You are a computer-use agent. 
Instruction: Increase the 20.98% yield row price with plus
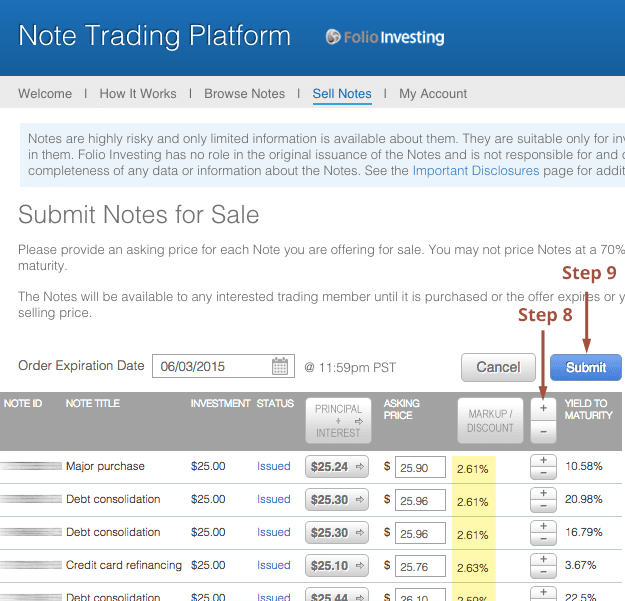(x=543, y=494)
